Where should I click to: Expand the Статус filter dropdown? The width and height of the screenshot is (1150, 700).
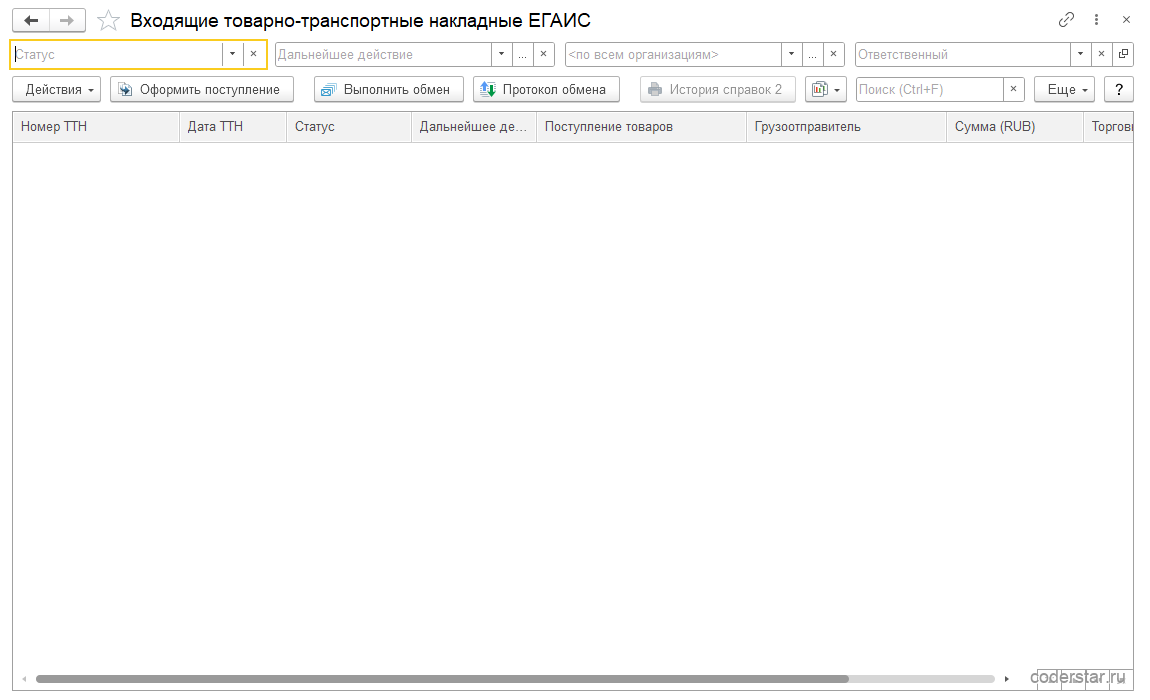tap(232, 54)
